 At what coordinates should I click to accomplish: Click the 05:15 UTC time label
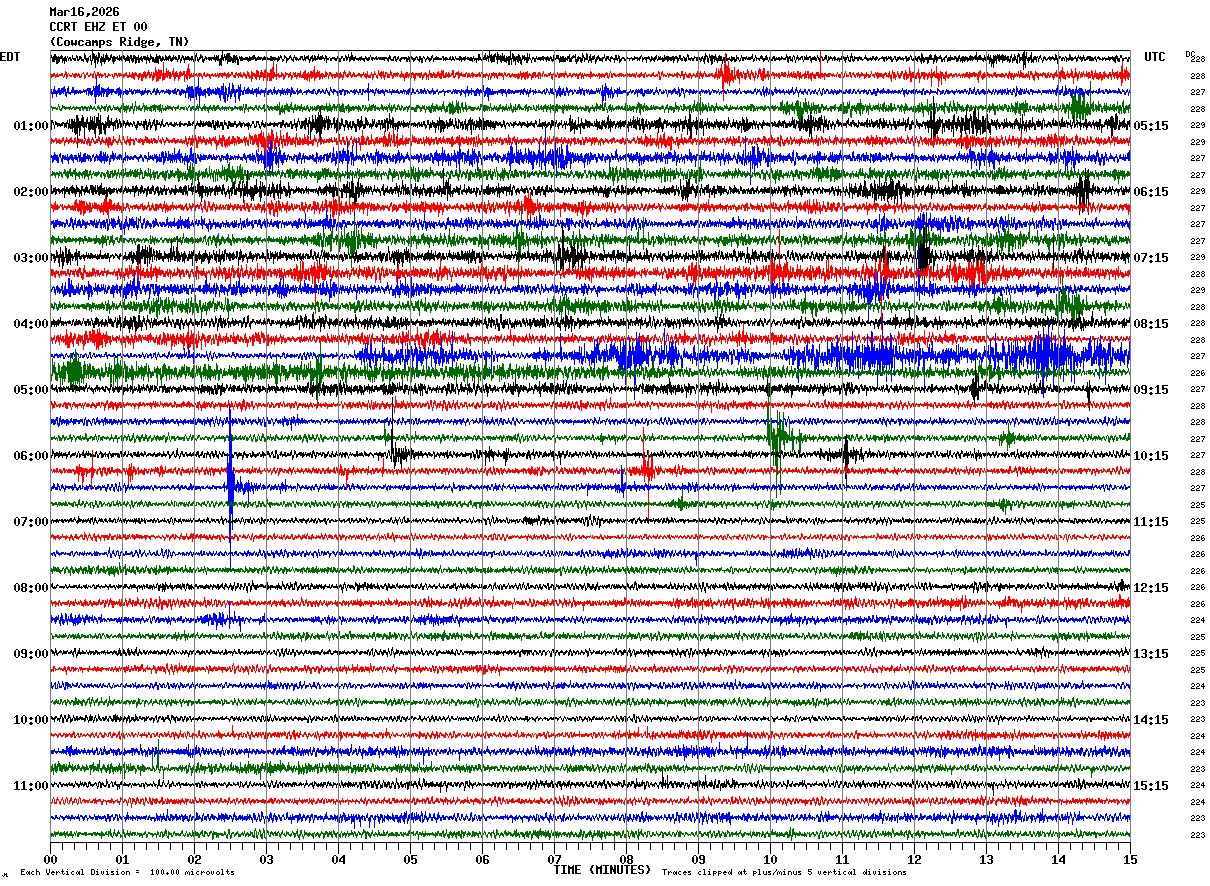click(1151, 126)
